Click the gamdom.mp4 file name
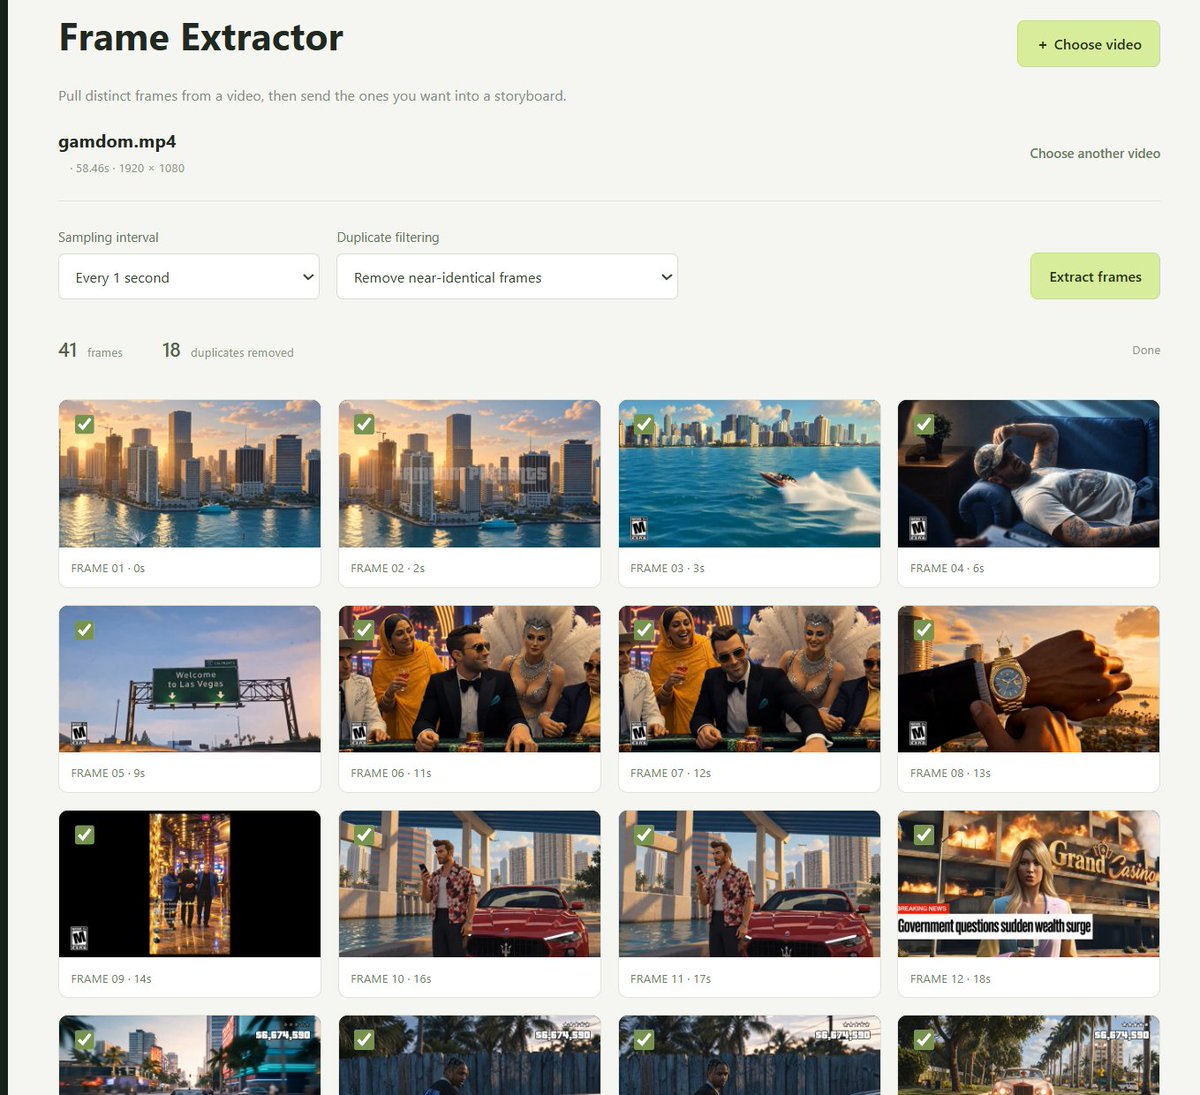This screenshot has width=1200, height=1095. coord(117,142)
